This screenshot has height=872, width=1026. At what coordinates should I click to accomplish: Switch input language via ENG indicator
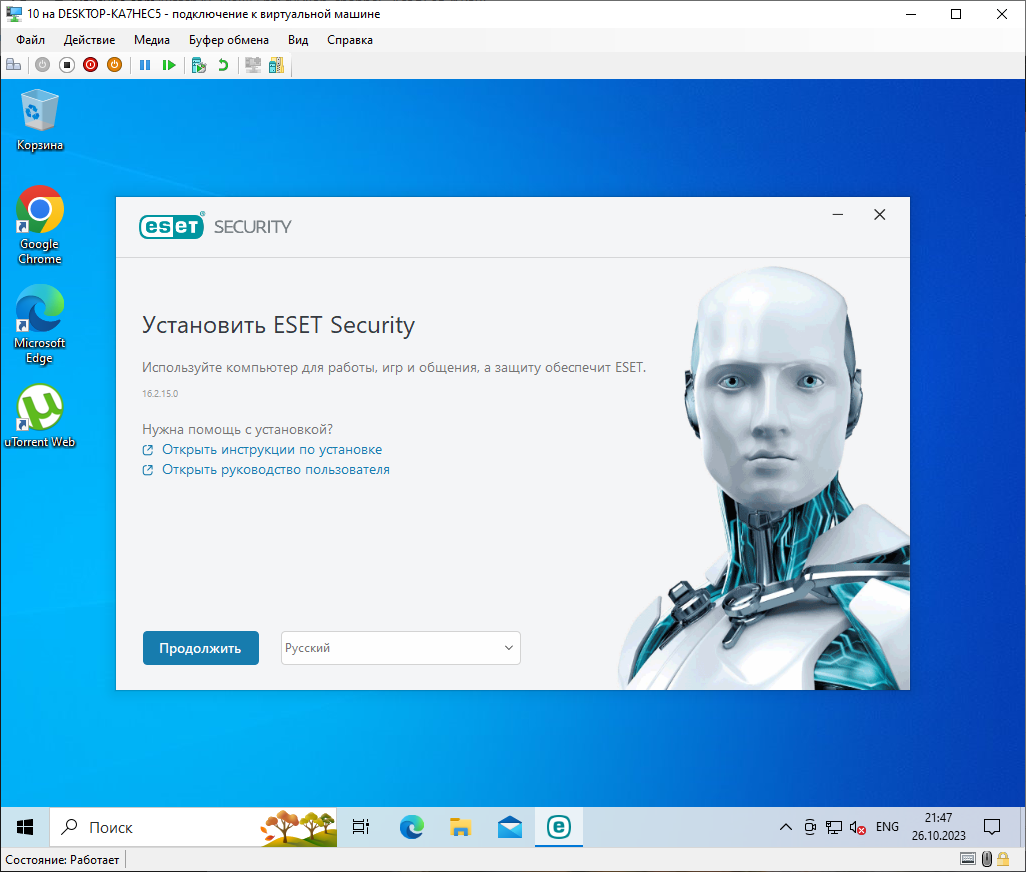[x=887, y=827]
